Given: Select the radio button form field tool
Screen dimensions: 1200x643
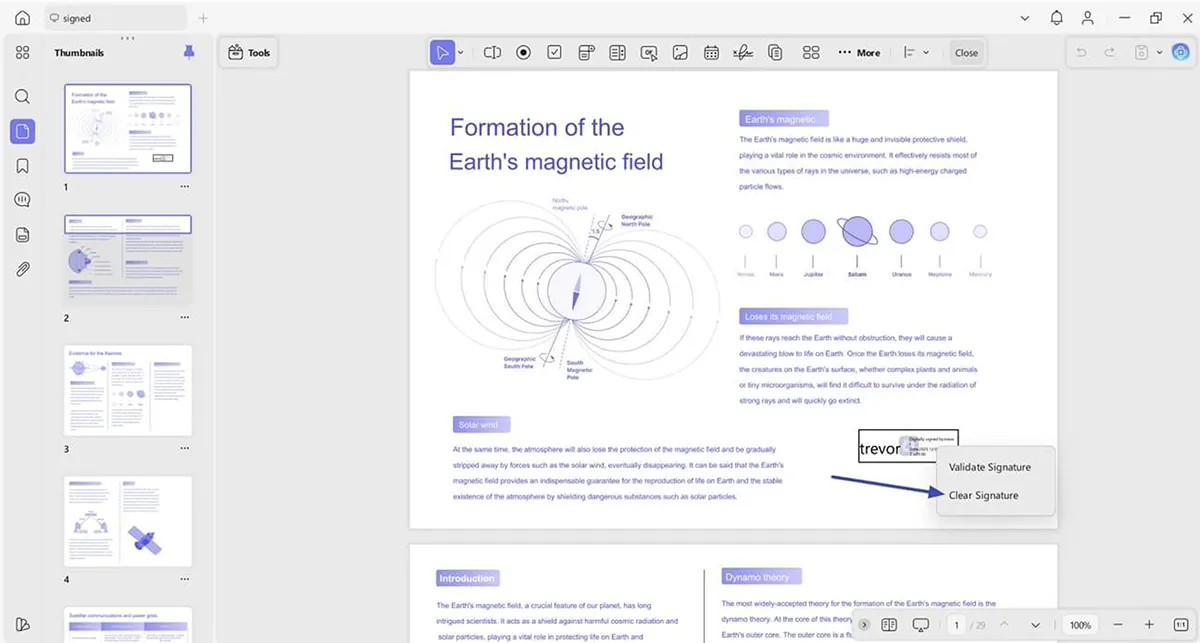Looking at the screenshot, I should click(523, 53).
